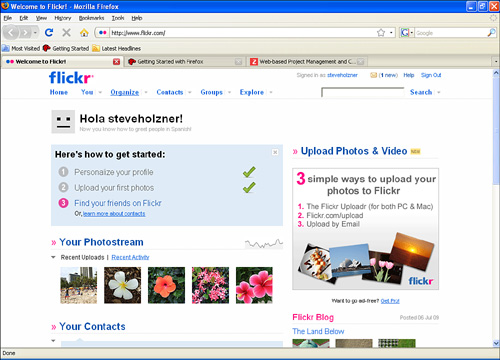Collapse the Recent Uploads triangle
500x360 pixels.
tap(53, 257)
